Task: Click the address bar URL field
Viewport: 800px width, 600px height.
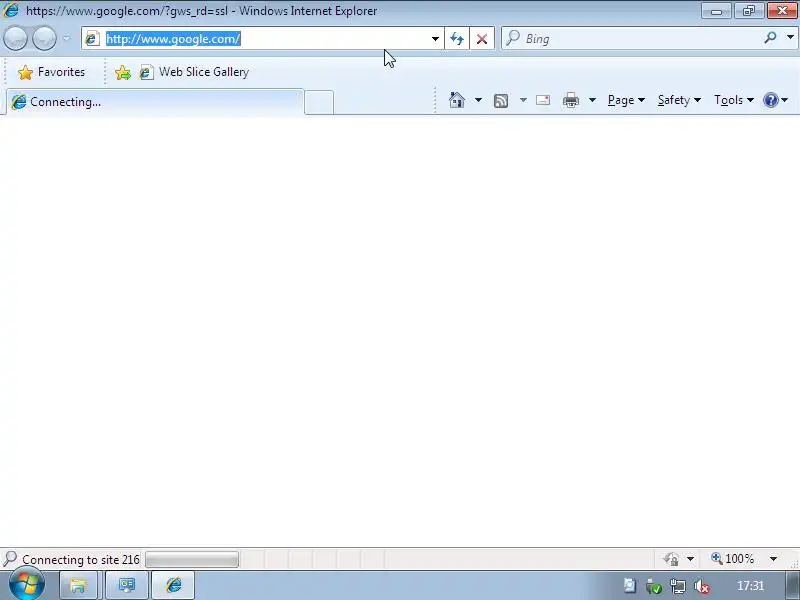Action: (265, 39)
